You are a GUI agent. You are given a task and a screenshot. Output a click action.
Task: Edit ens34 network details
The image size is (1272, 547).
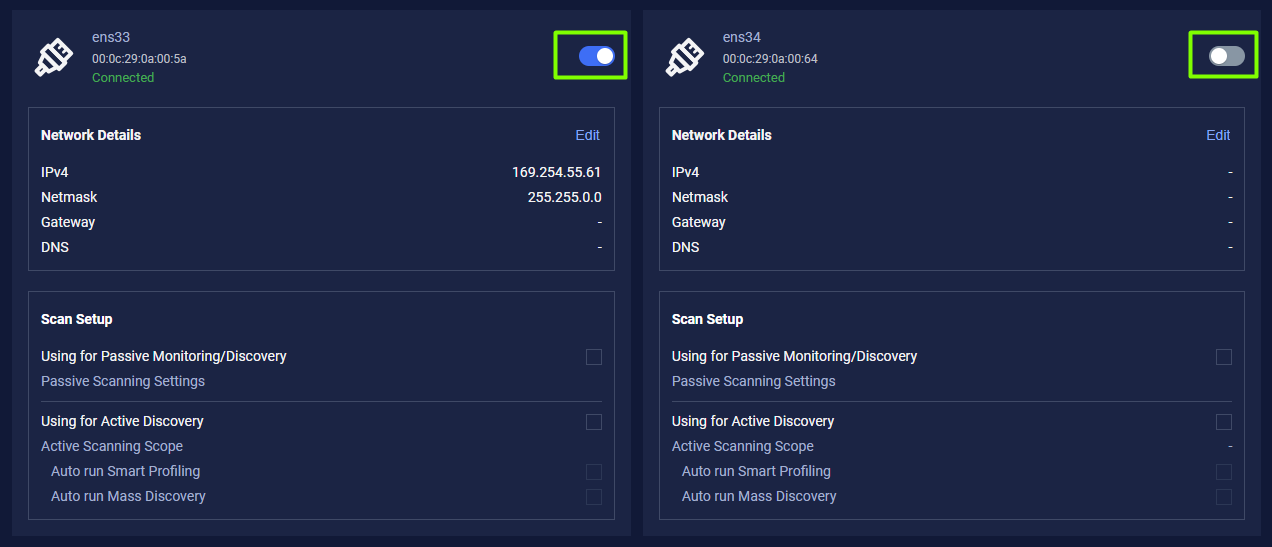point(1218,135)
